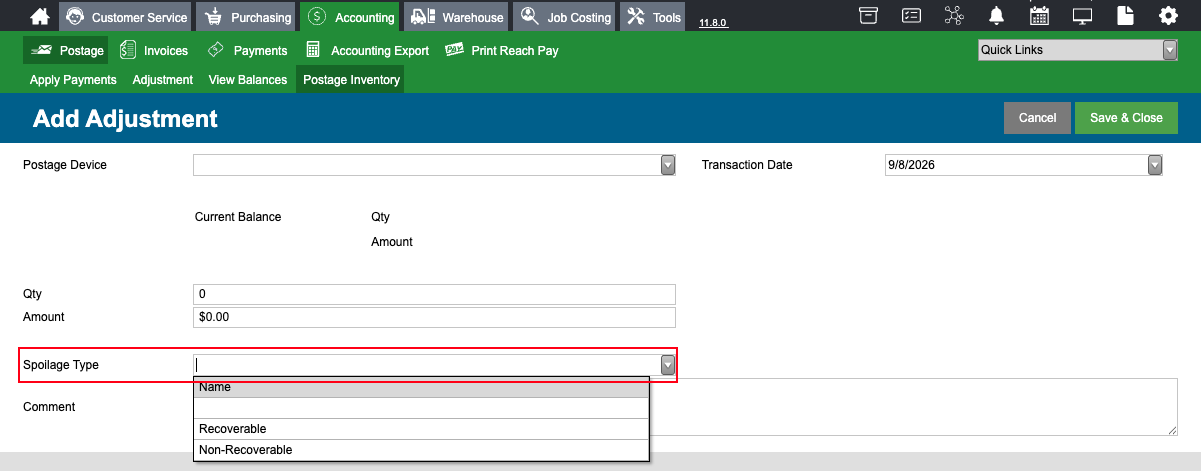Viewport: 1201px width, 471px height.
Task: Open the calendar icon
Action: (x=1039, y=16)
